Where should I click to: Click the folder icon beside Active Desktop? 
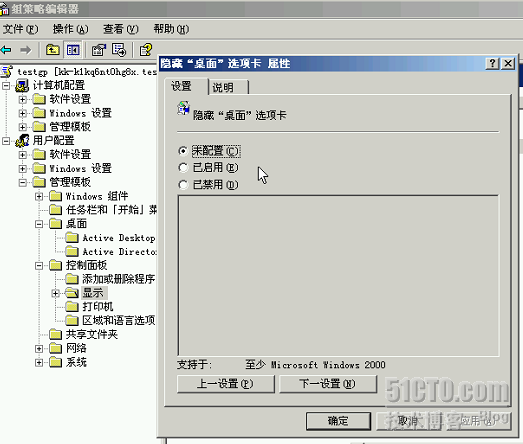coord(72,238)
